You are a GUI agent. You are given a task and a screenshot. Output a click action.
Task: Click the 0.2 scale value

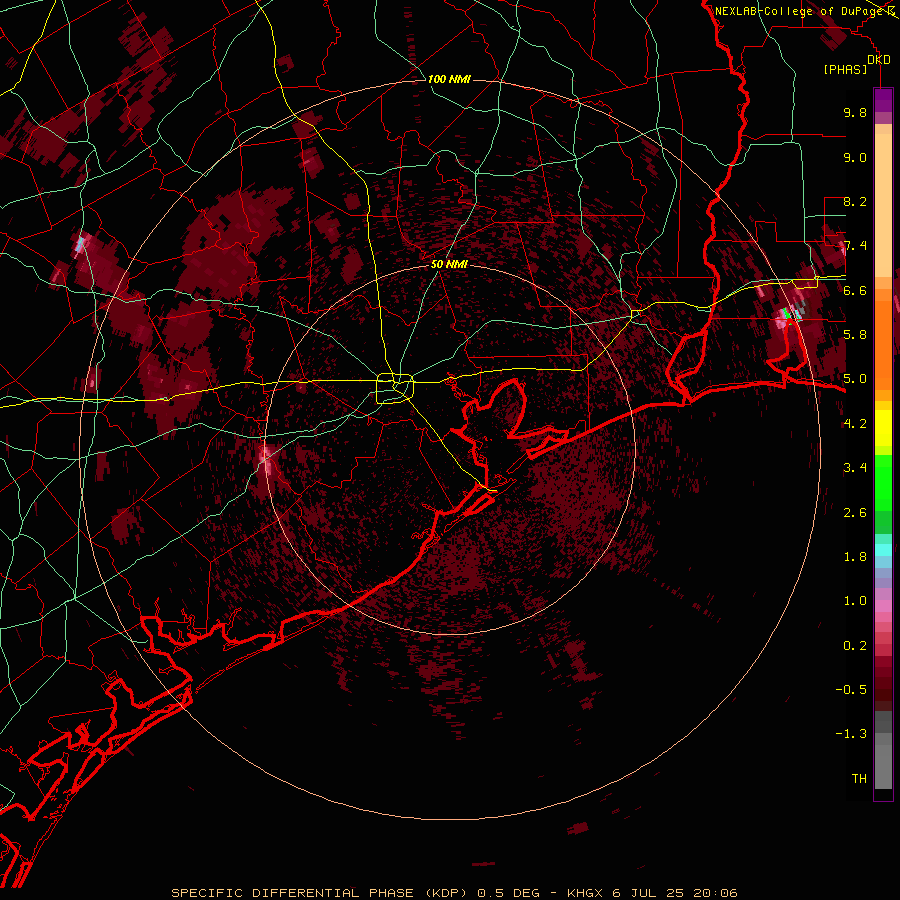tap(855, 646)
